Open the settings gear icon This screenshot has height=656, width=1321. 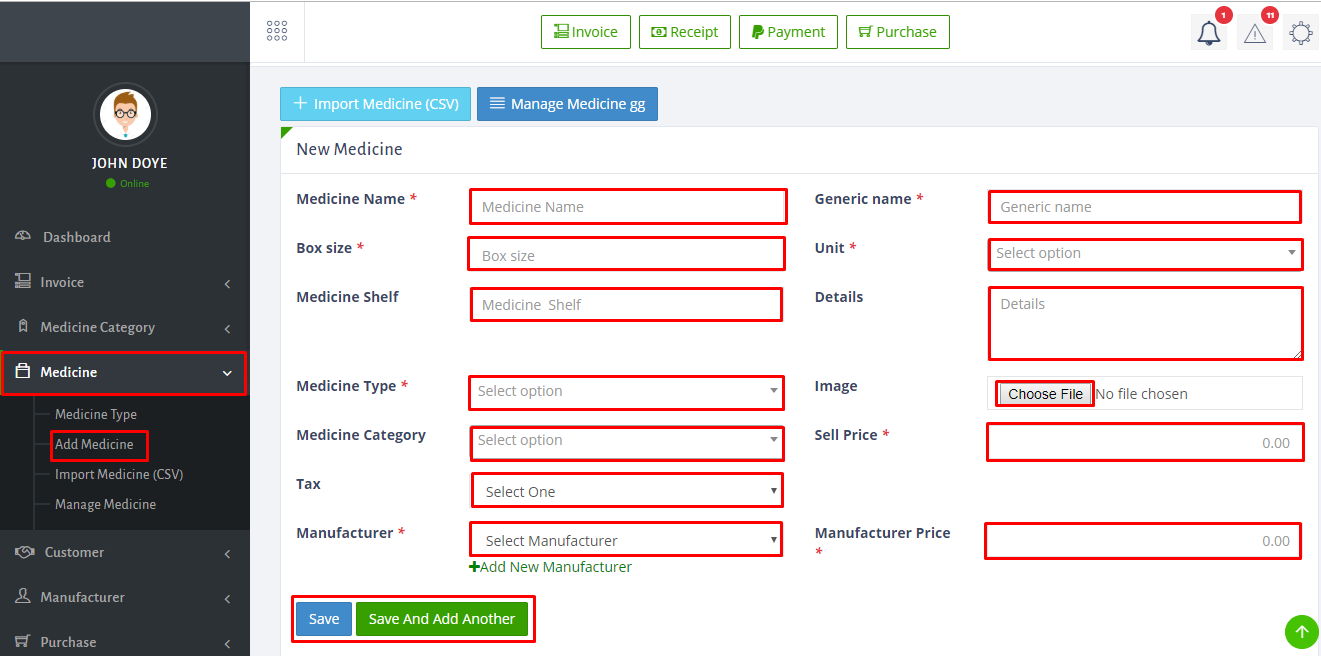coord(1300,33)
